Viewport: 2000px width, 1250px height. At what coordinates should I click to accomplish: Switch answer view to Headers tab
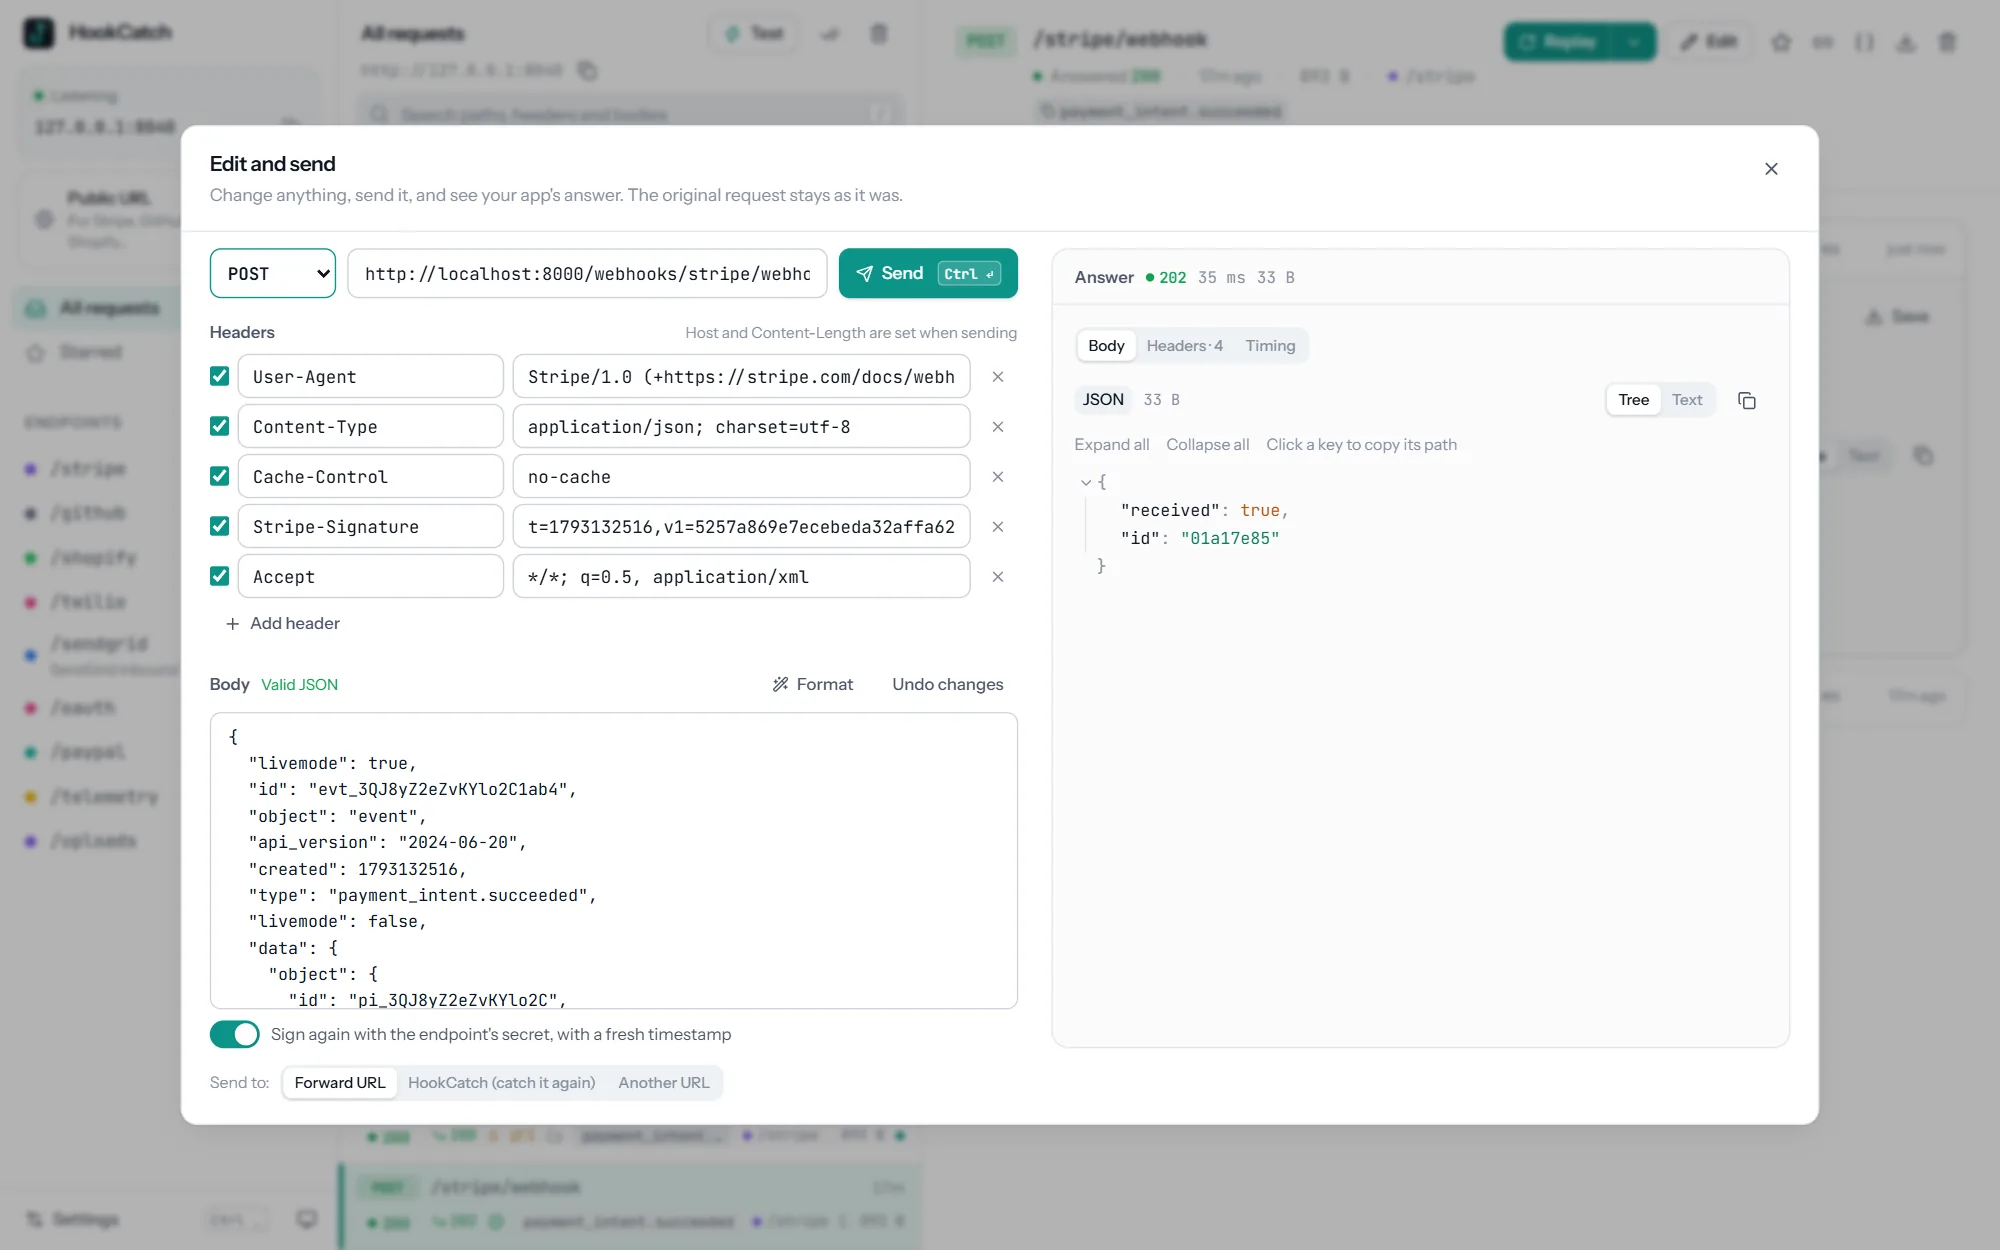pyautogui.click(x=1184, y=345)
